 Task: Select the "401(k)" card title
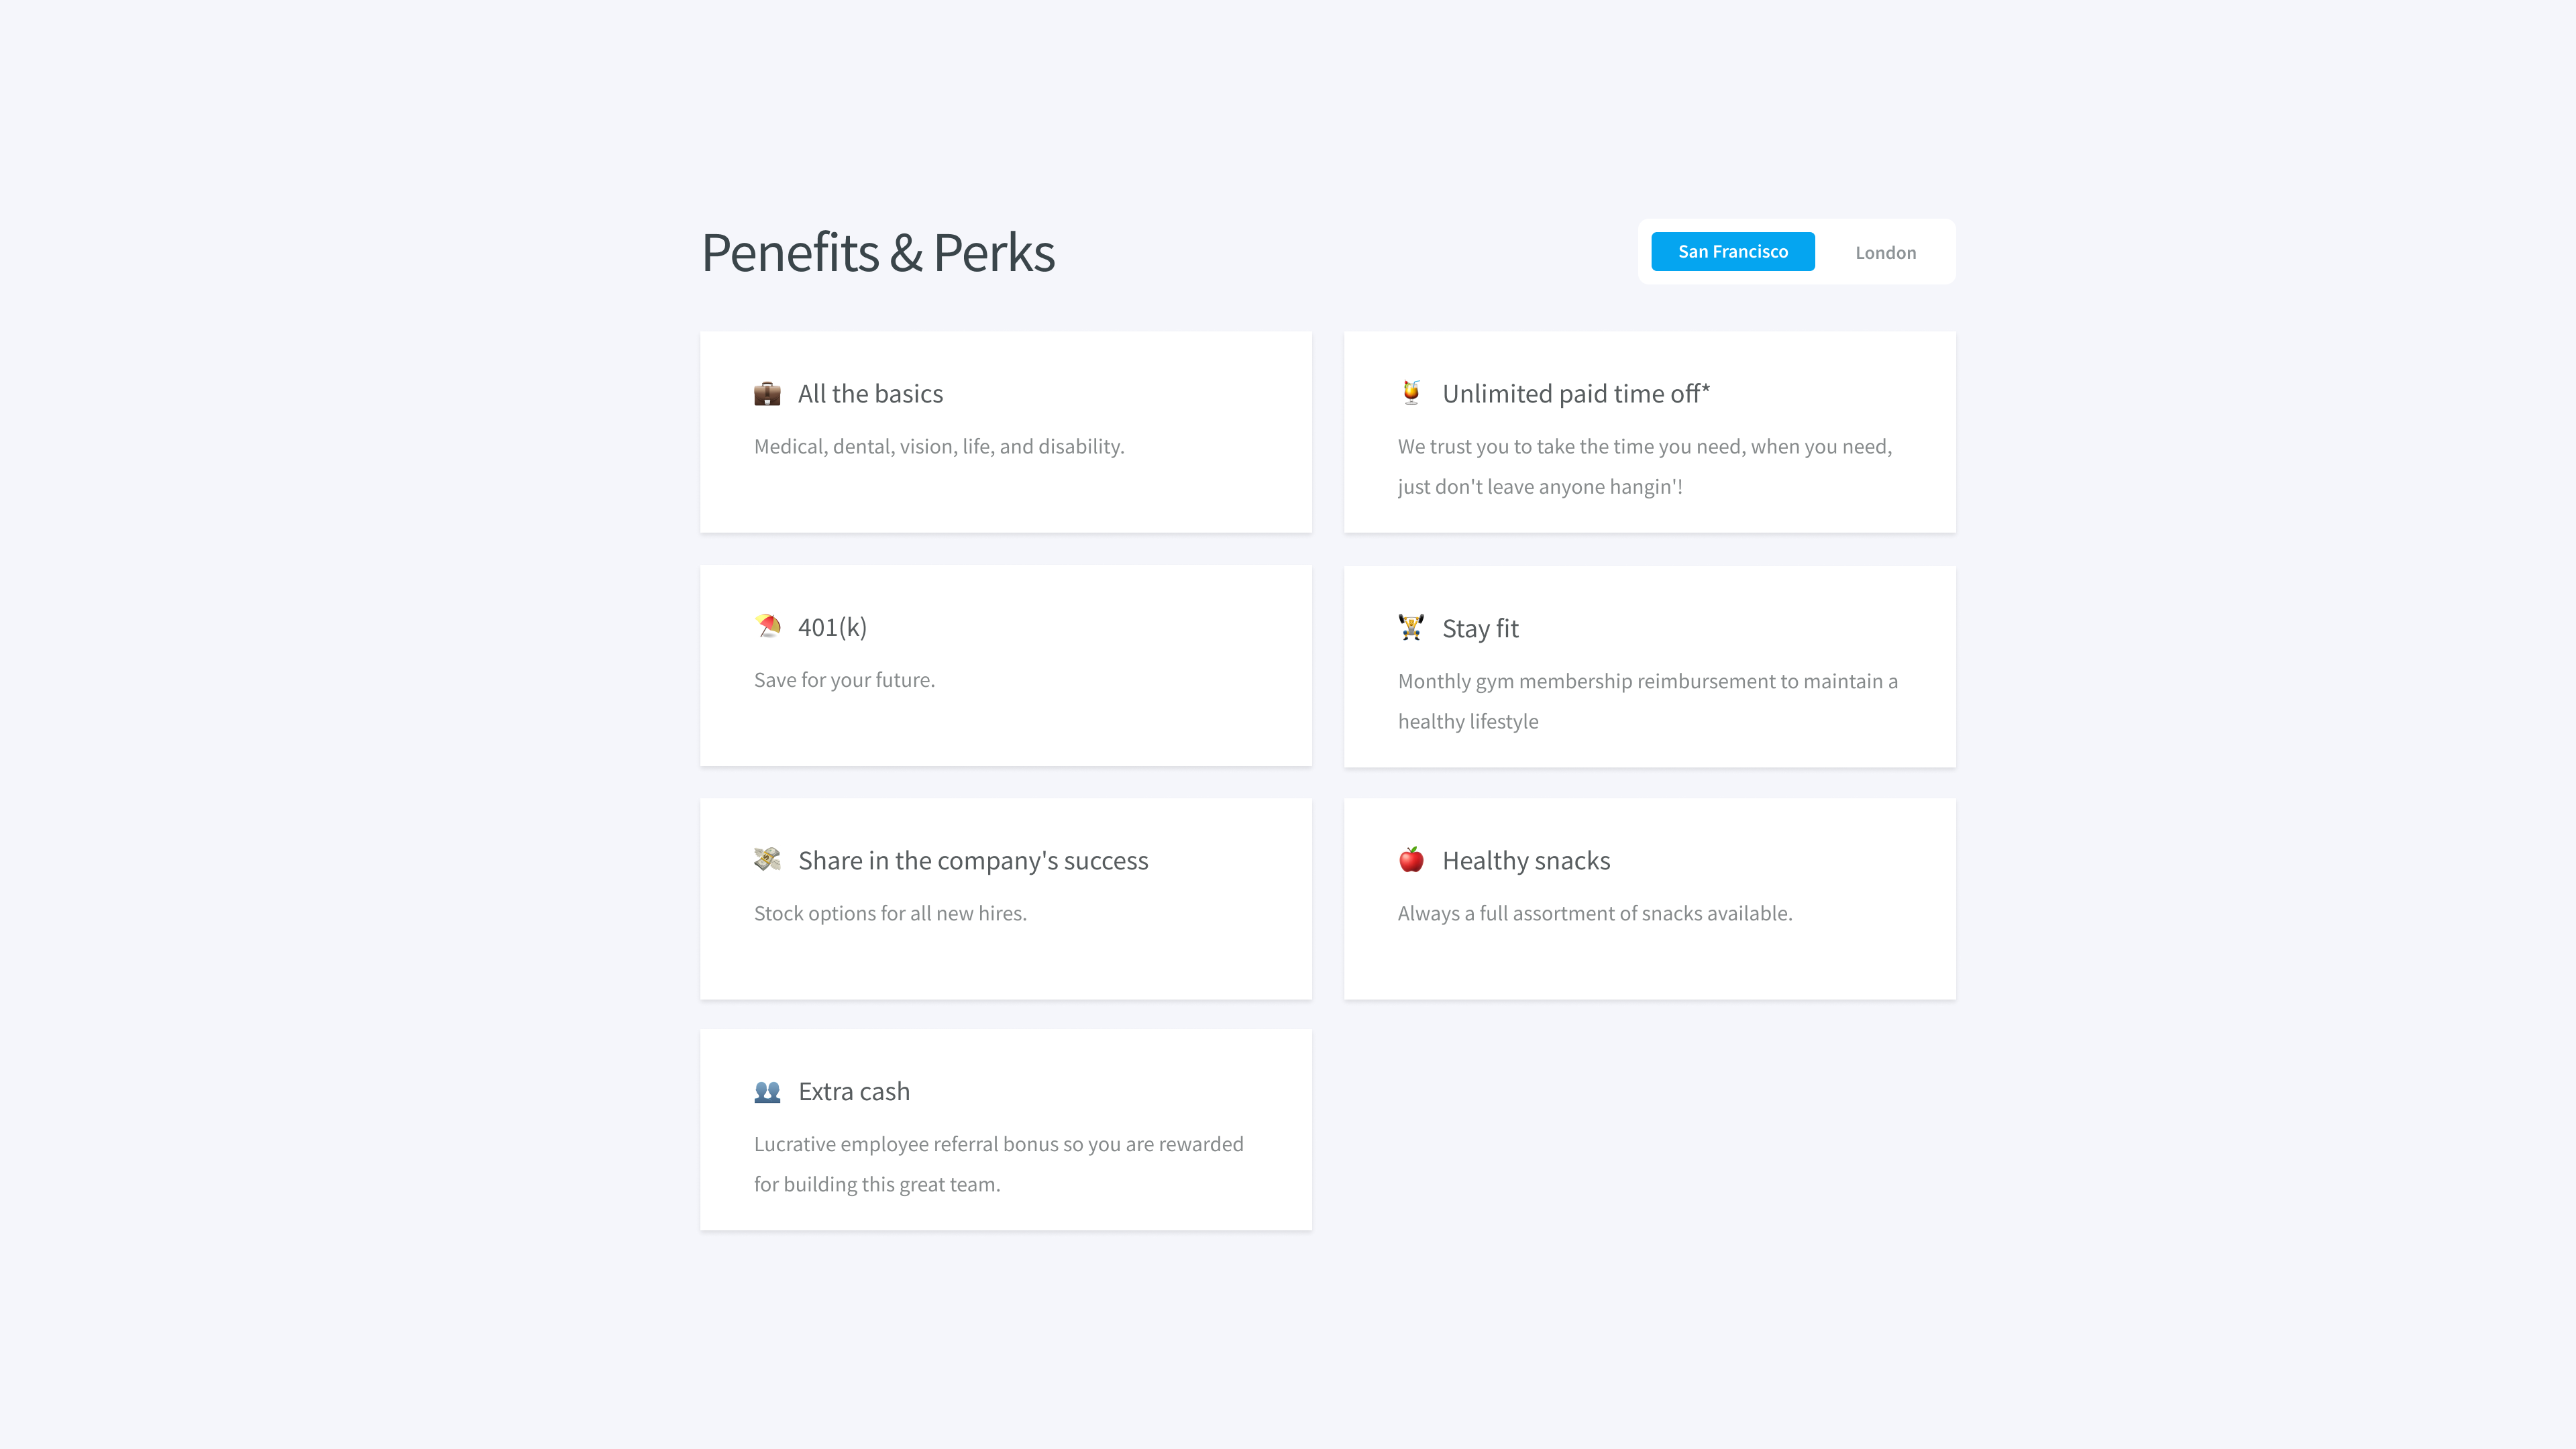(x=832, y=628)
